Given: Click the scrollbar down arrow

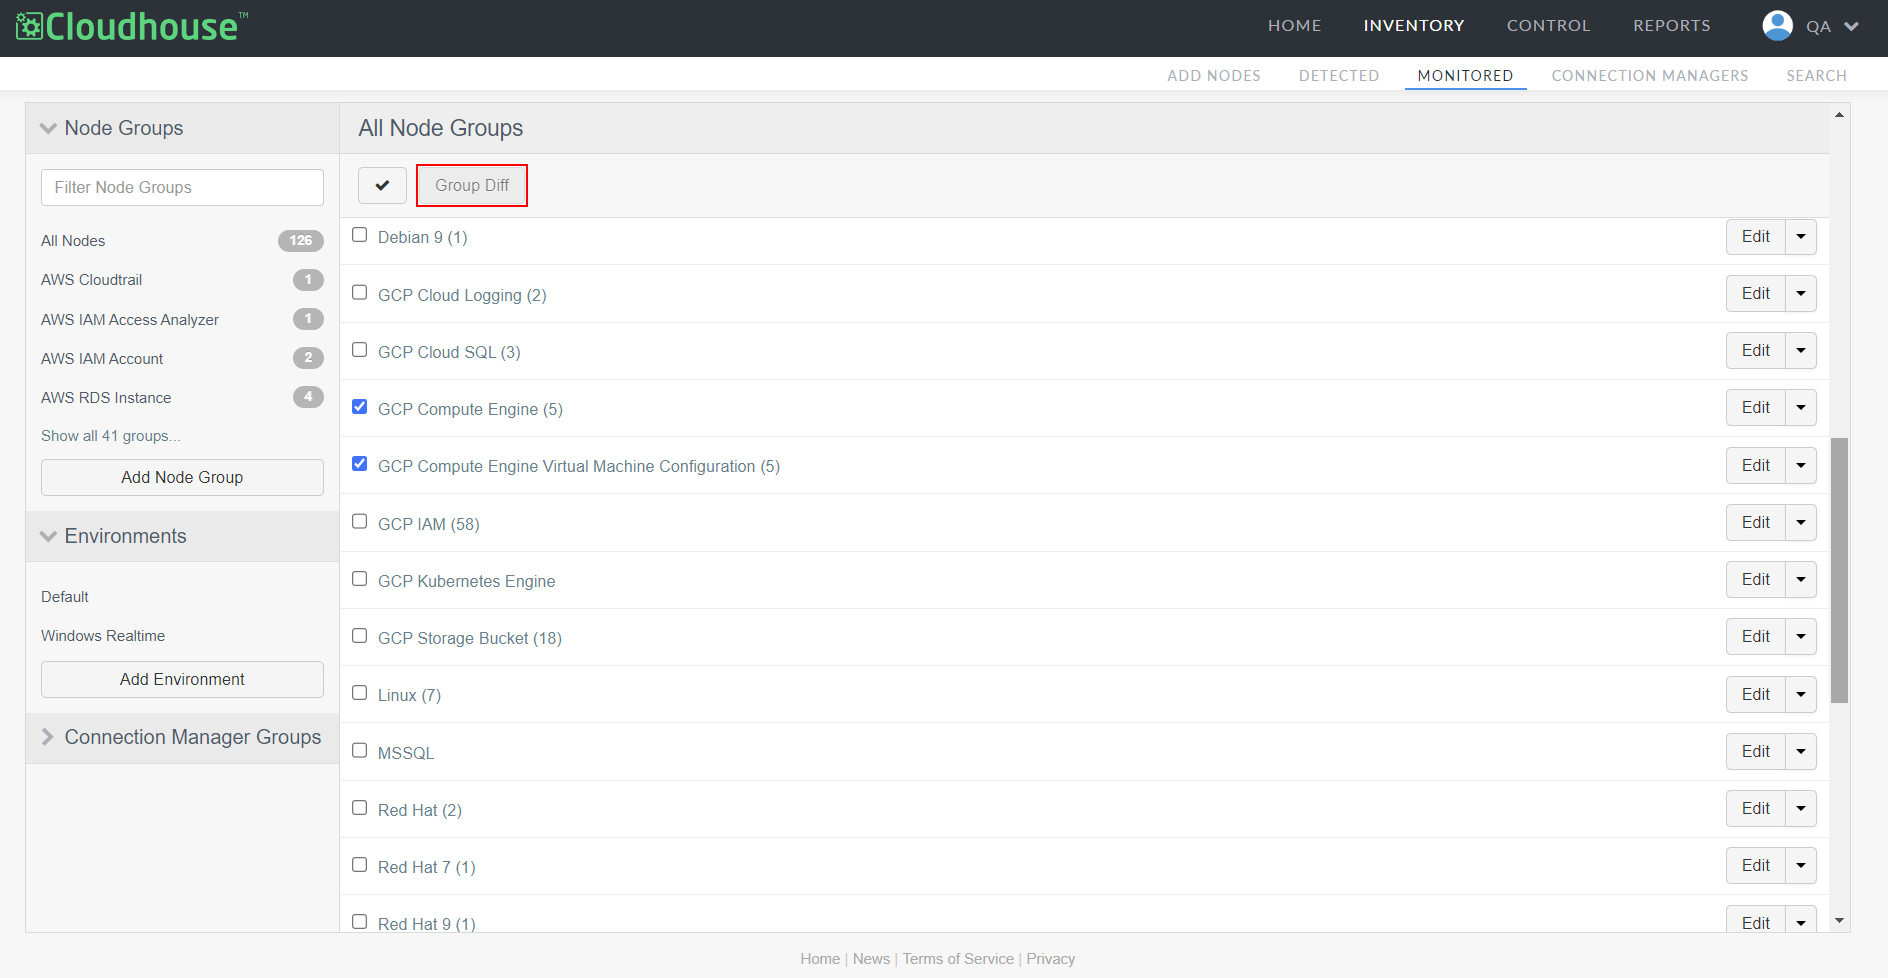Looking at the screenshot, I should (1839, 921).
